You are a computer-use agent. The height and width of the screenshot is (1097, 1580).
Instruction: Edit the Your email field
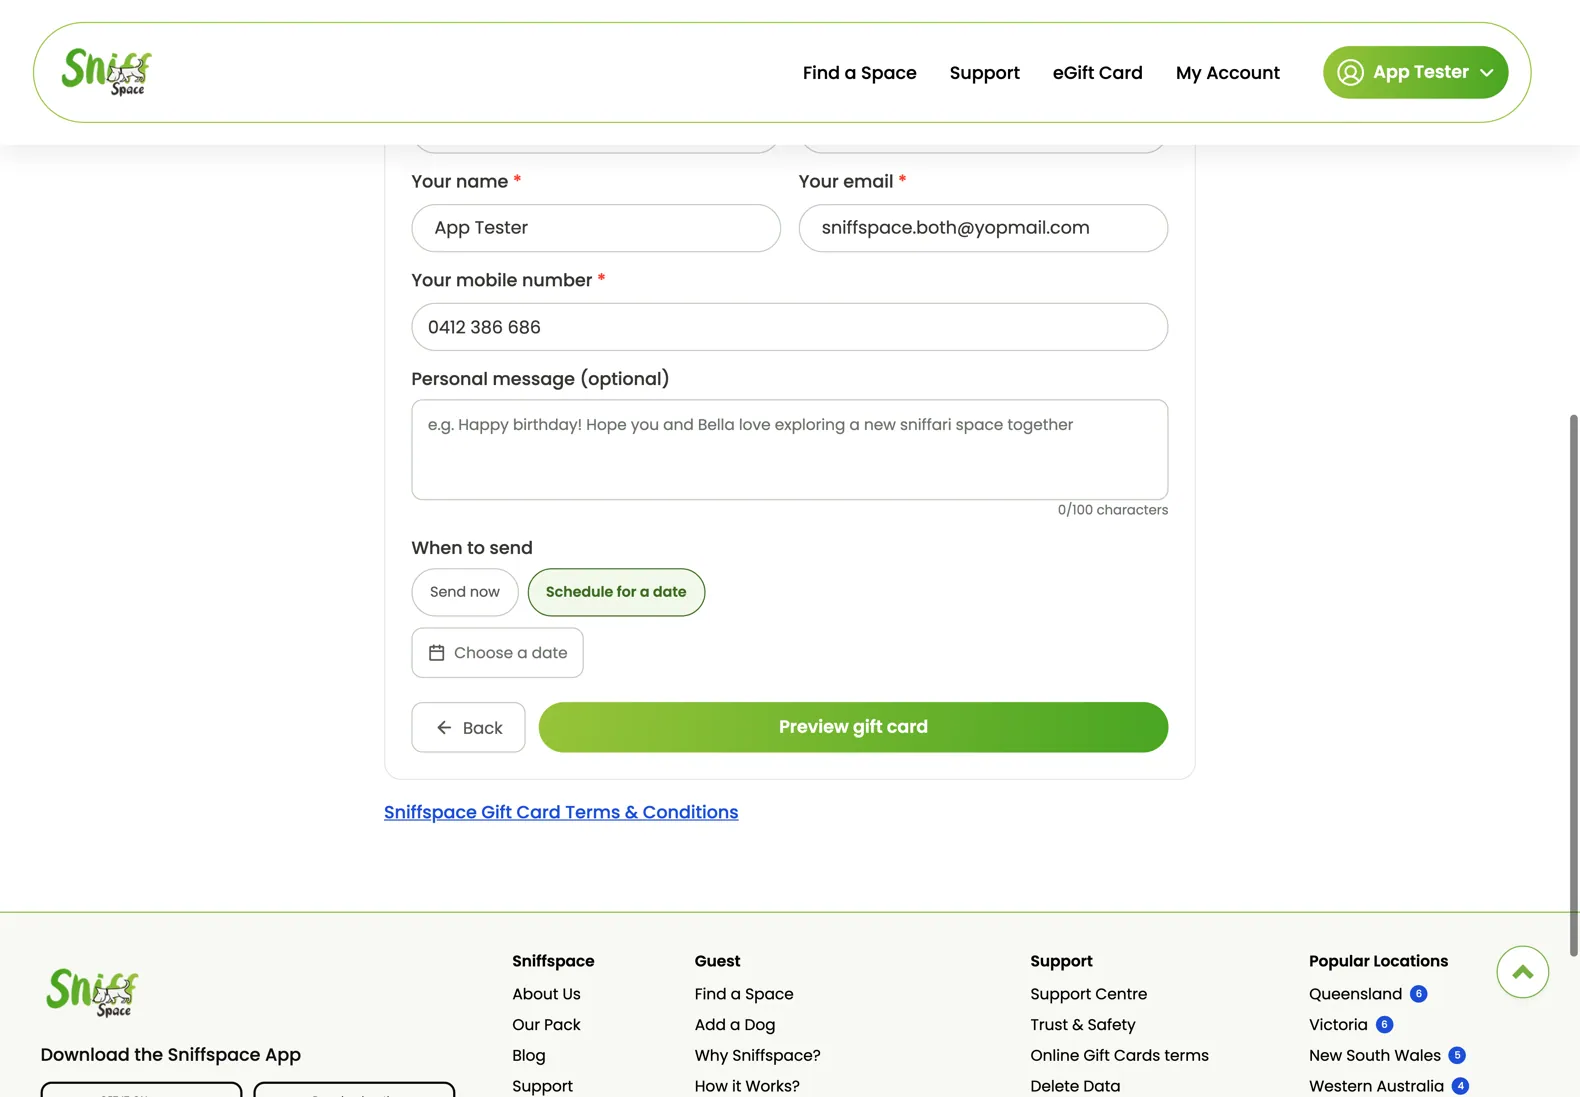[x=983, y=228]
